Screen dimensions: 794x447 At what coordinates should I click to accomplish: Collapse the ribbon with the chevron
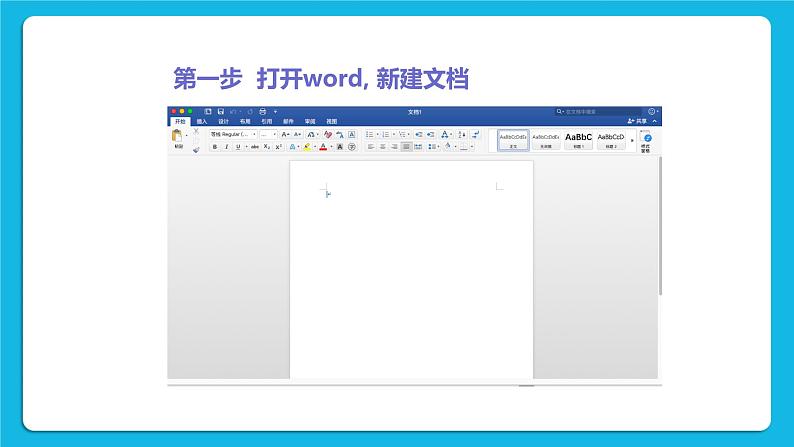(x=655, y=121)
